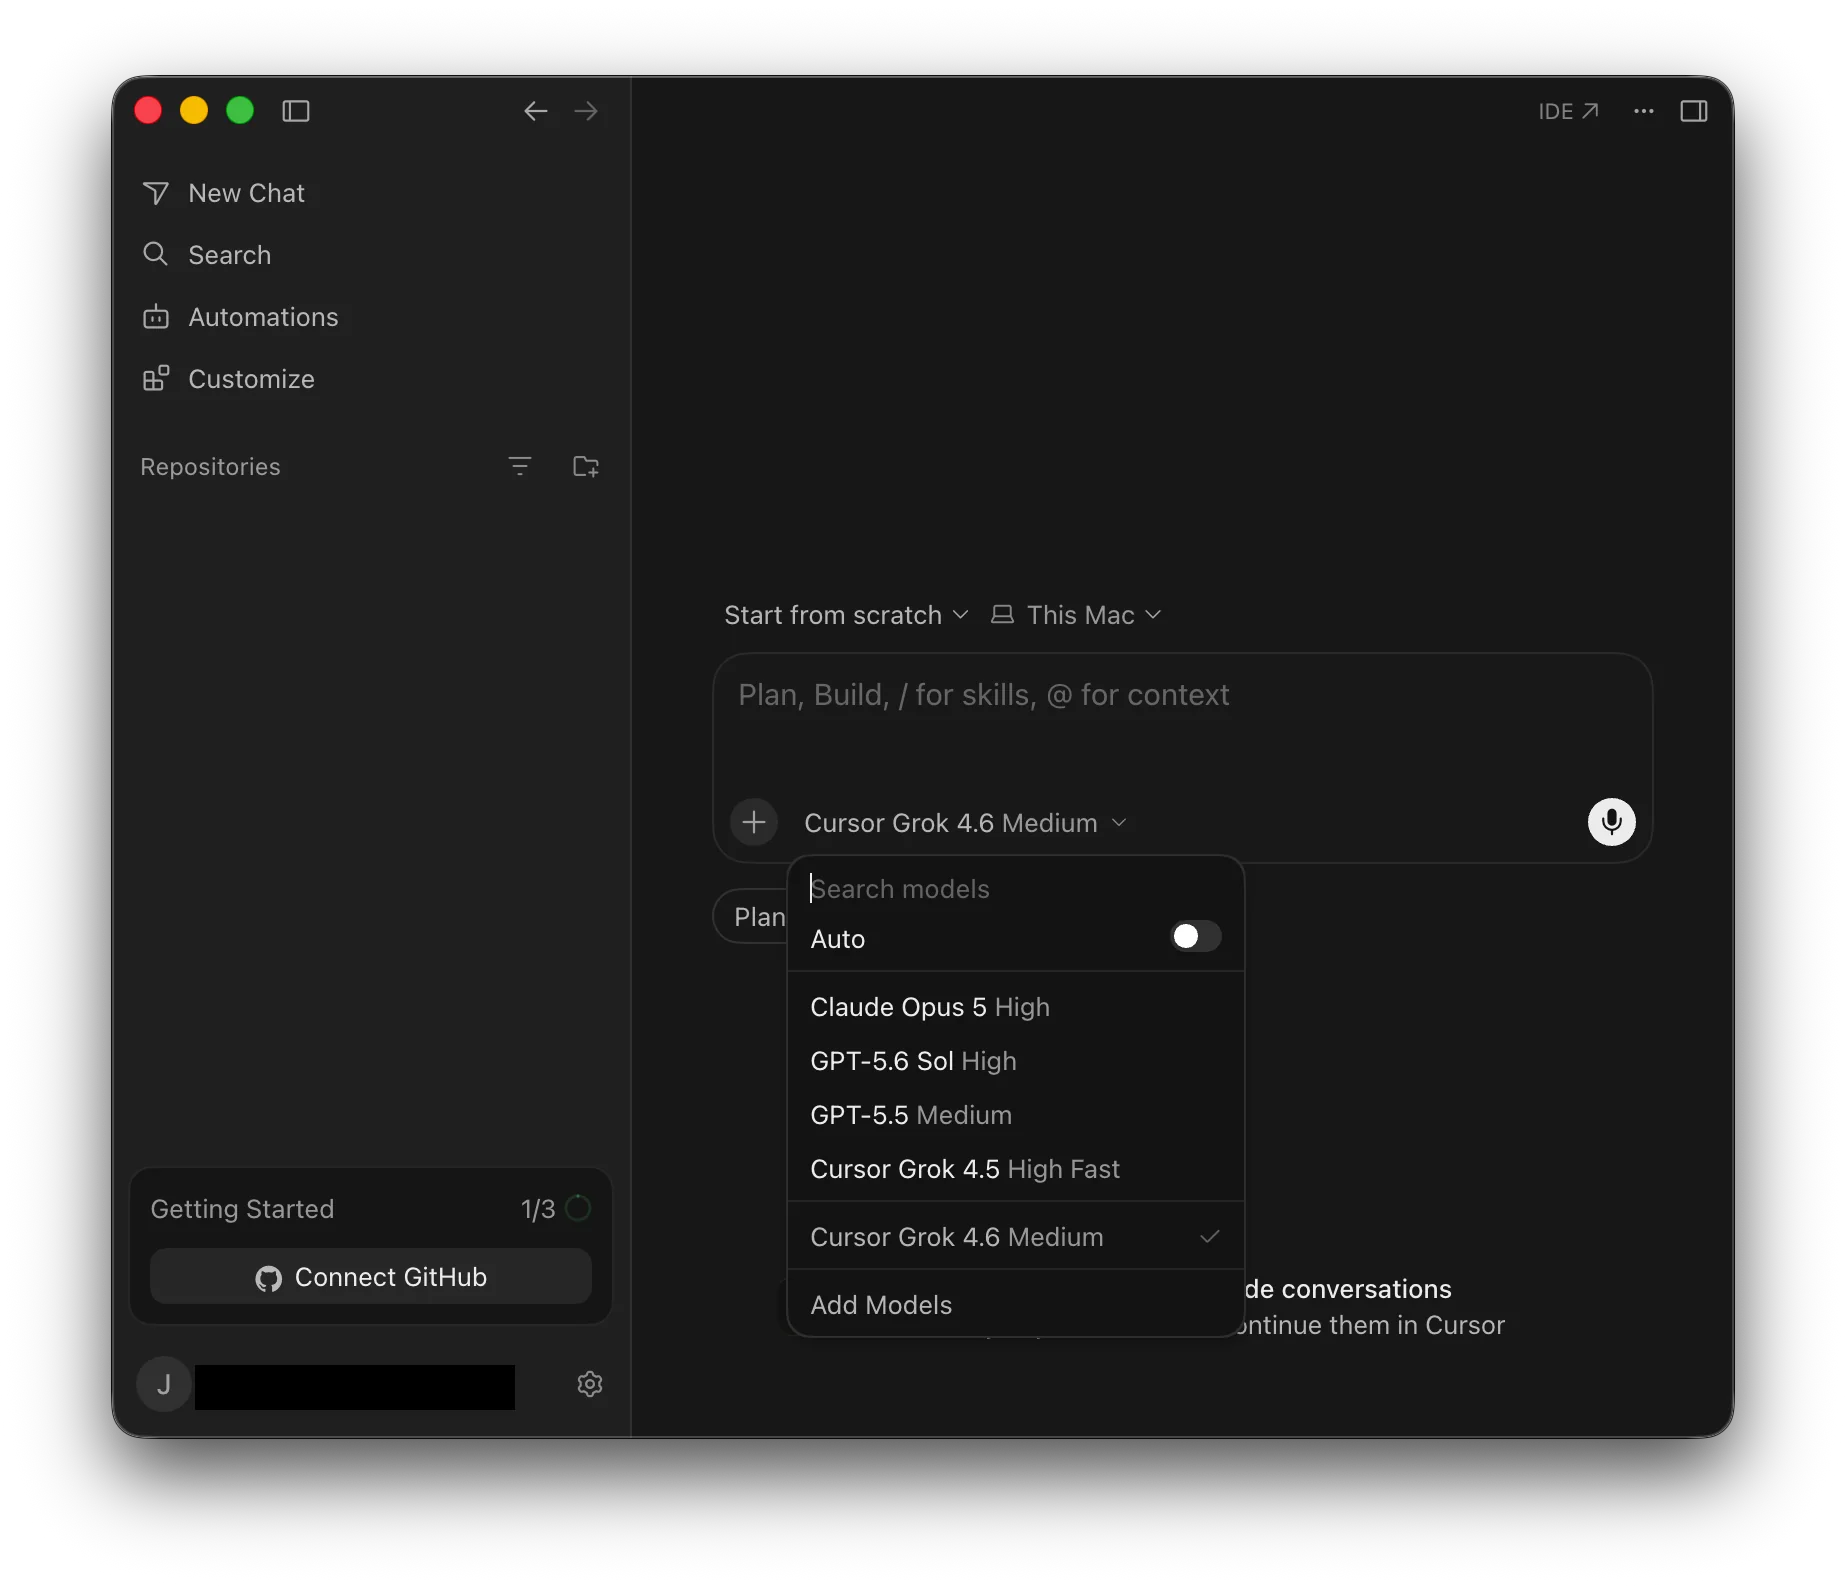Viewport: 1846px width, 1586px height.
Task: Open Add Models
Action: click(1015, 1305)
